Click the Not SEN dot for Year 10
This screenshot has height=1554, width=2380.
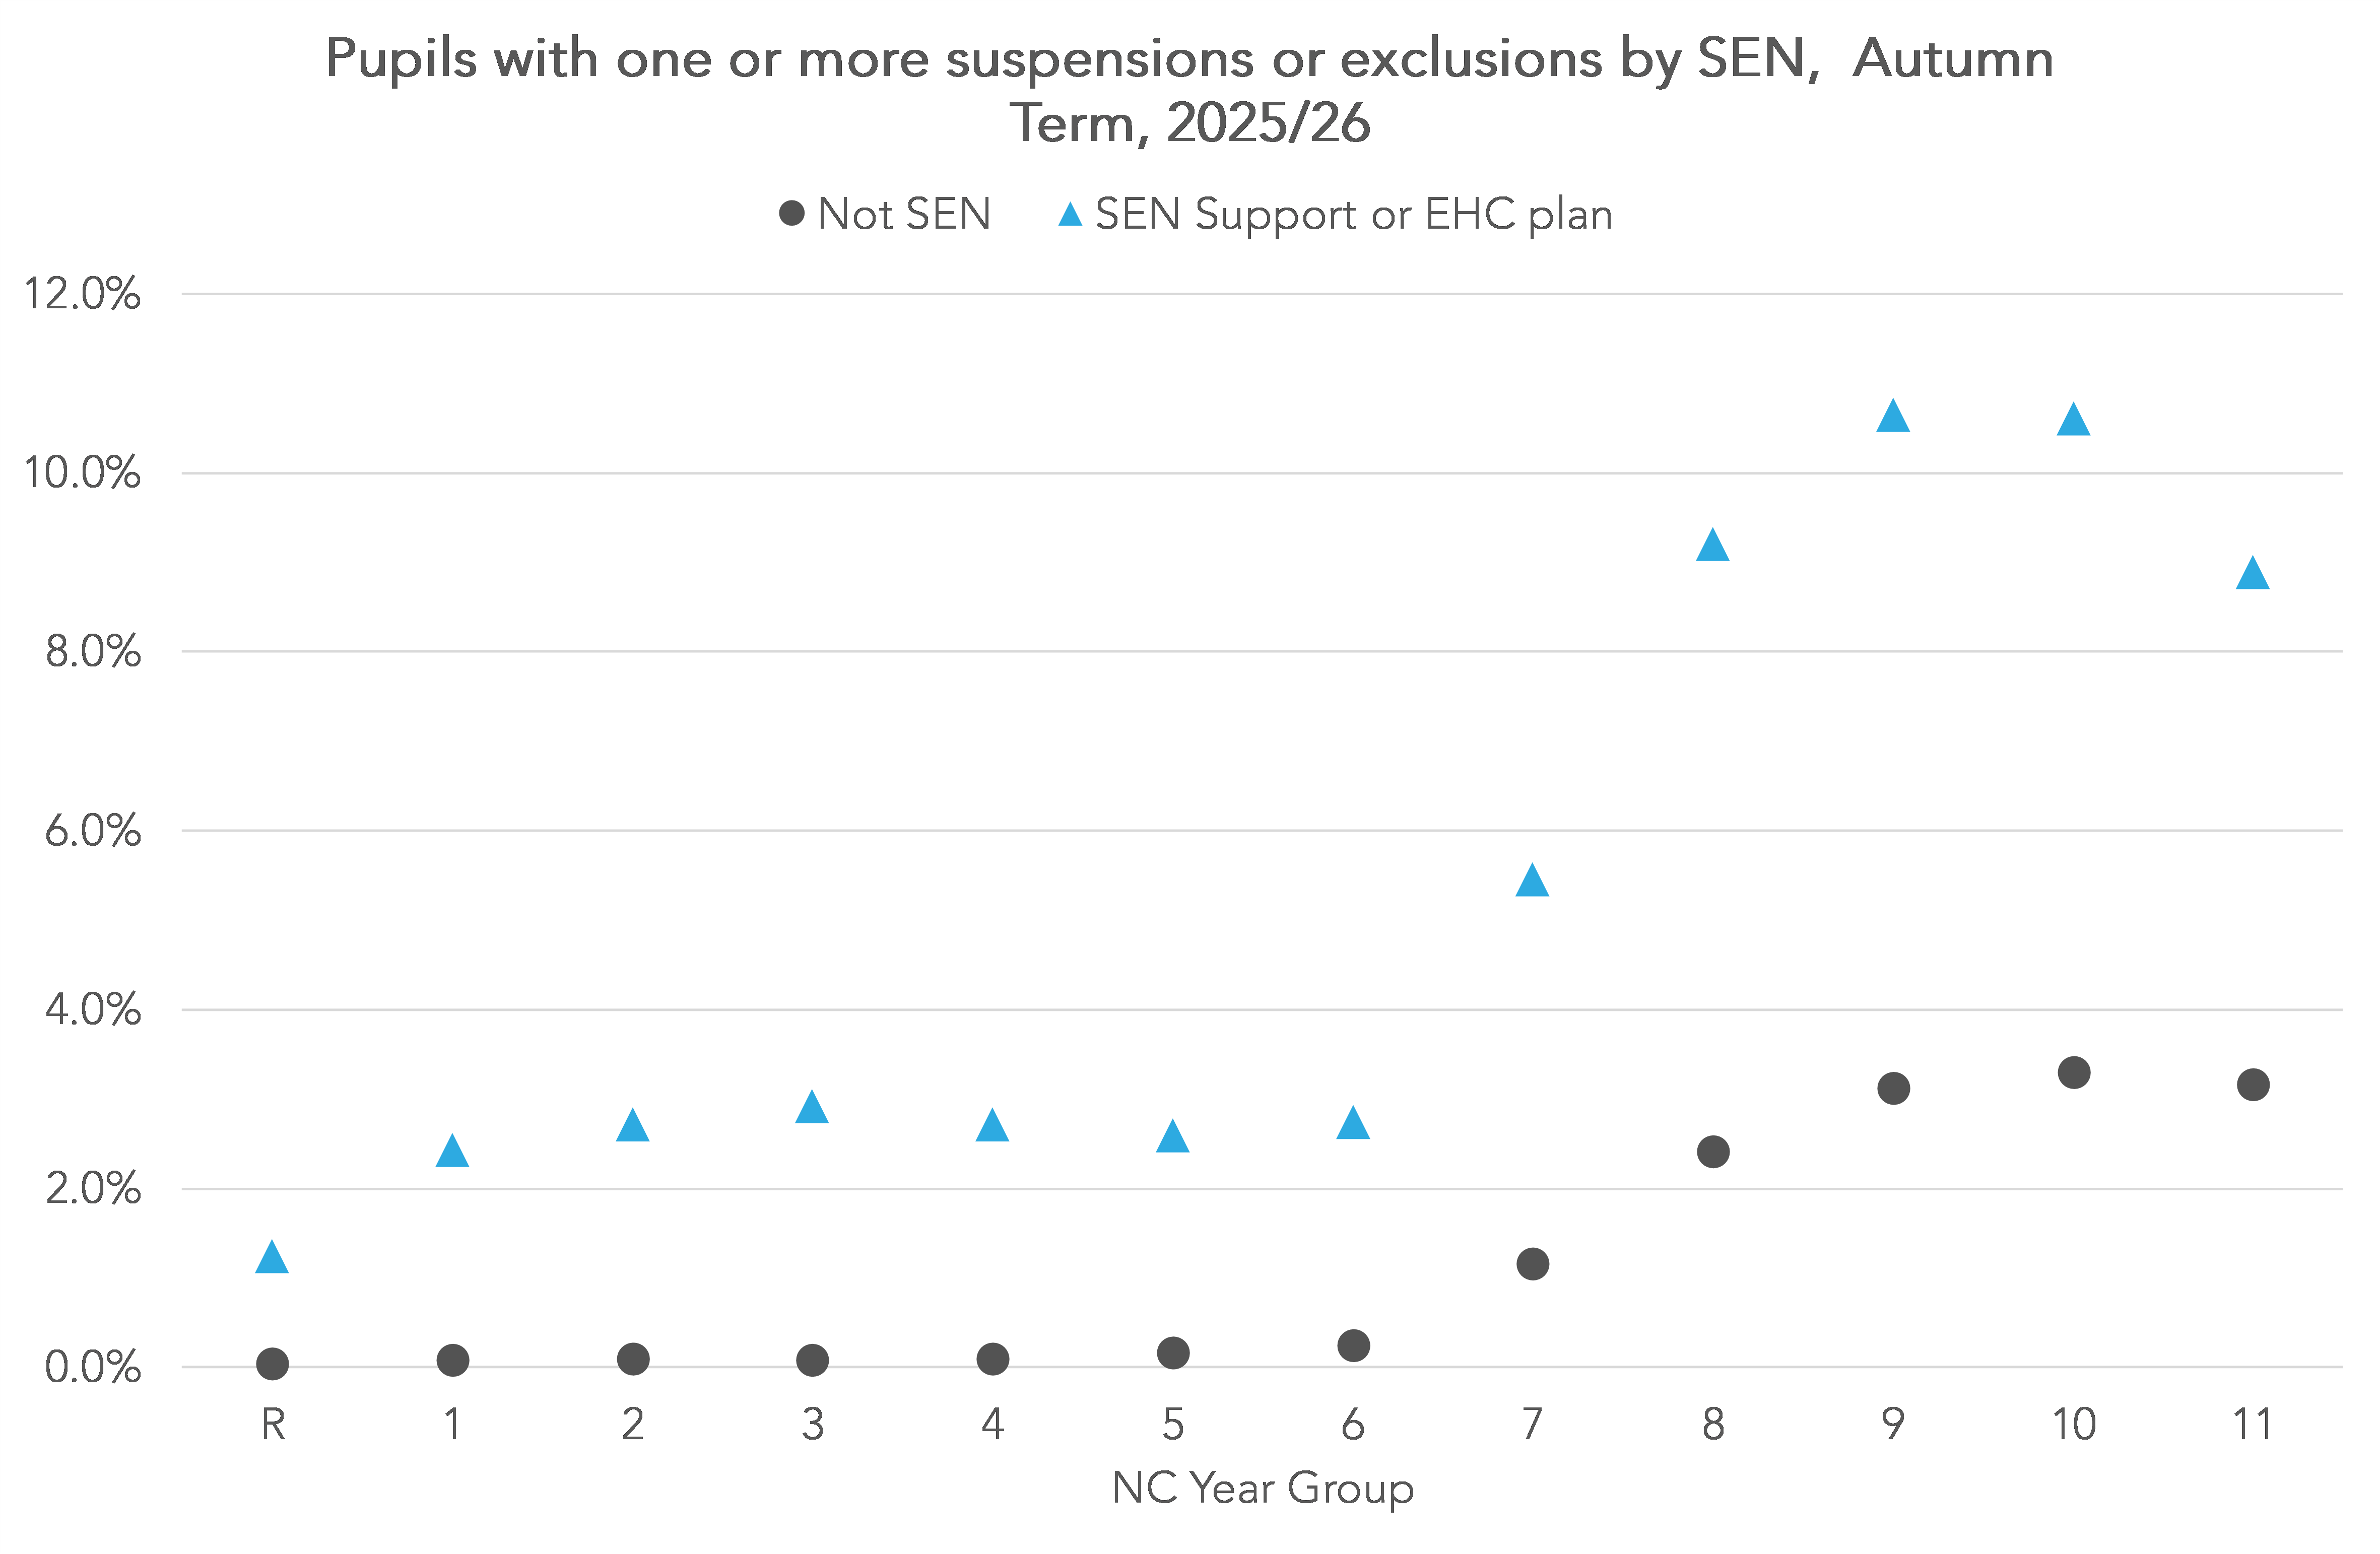tap(2074, 1073)
